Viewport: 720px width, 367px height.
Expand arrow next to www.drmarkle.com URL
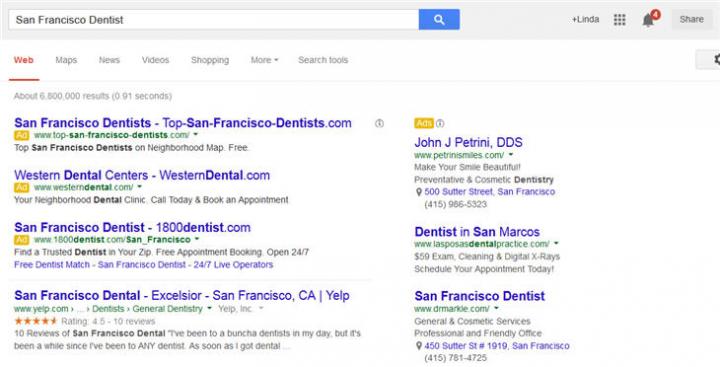click(x=496, y=308)
